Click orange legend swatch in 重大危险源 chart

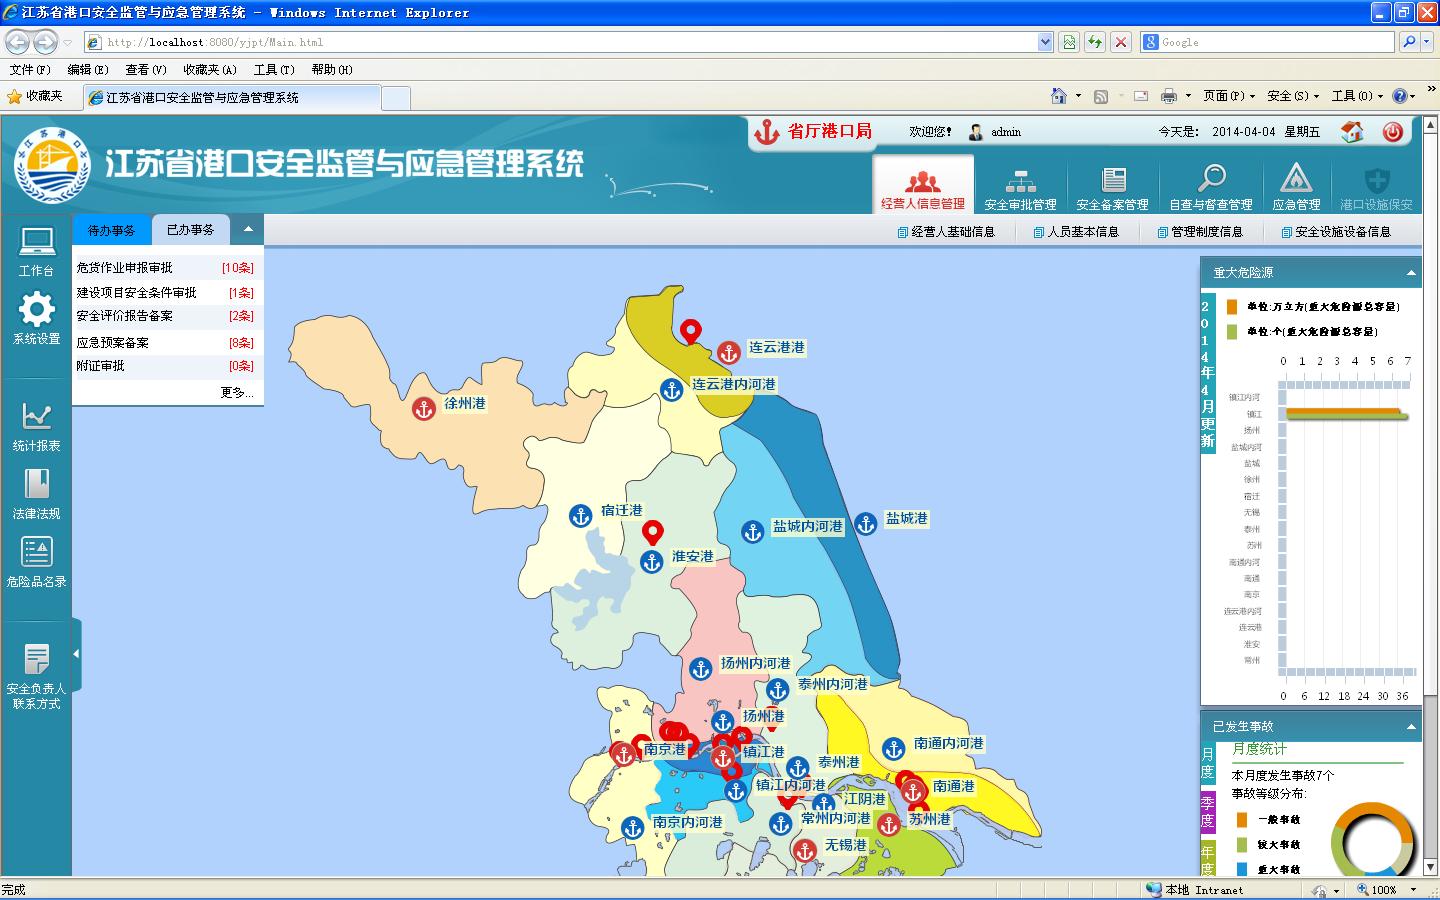coord(1232,307)
